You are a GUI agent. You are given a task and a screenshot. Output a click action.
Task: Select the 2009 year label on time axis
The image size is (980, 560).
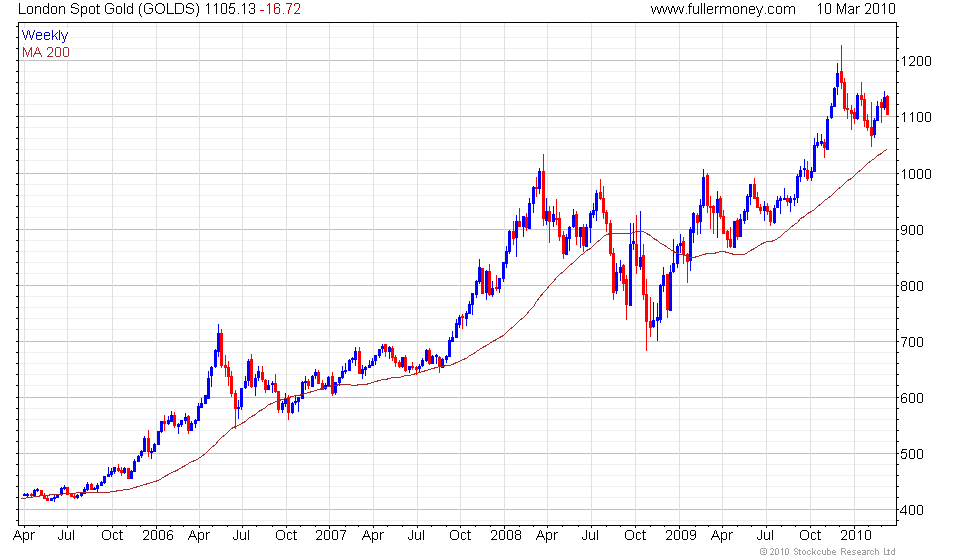[x=681, y=536]
